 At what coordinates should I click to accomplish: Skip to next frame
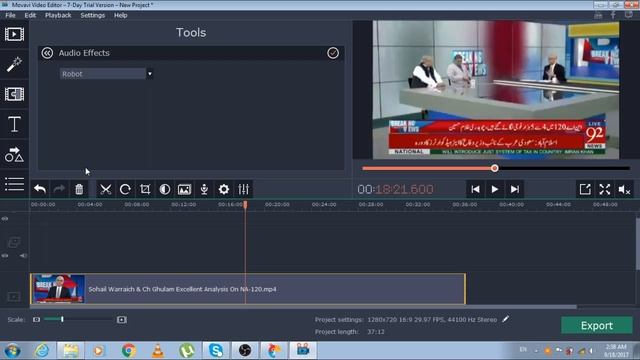pos(515,189)
